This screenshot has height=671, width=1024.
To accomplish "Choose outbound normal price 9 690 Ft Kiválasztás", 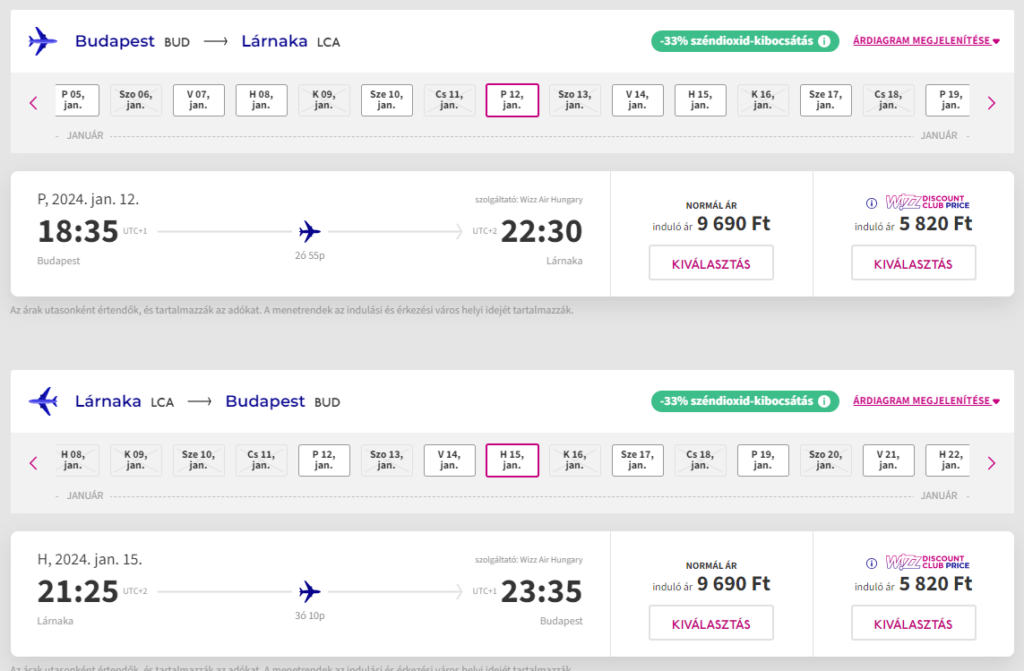I will point(711,263).
